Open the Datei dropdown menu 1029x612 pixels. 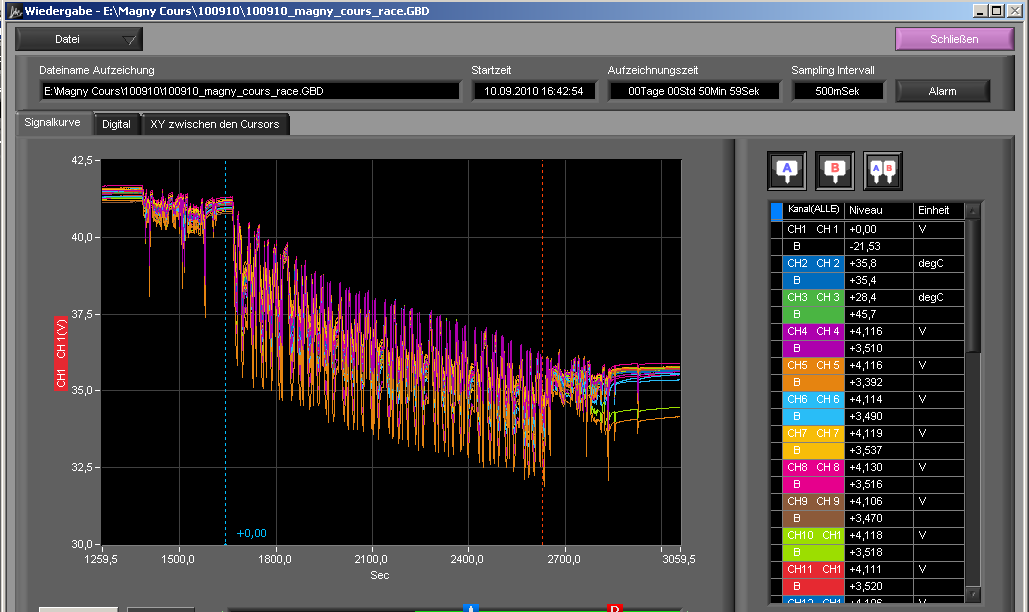[x=79, y=39]
